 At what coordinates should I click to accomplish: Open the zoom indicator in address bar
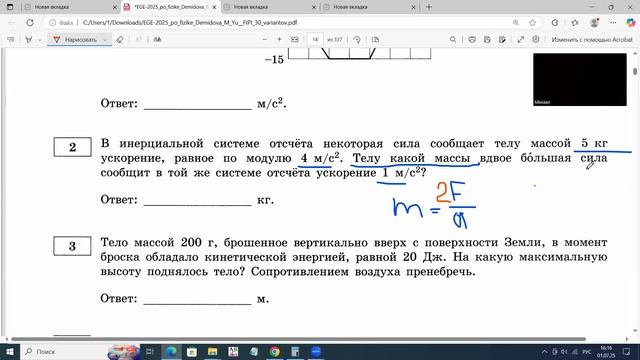(x=516, y=23)
